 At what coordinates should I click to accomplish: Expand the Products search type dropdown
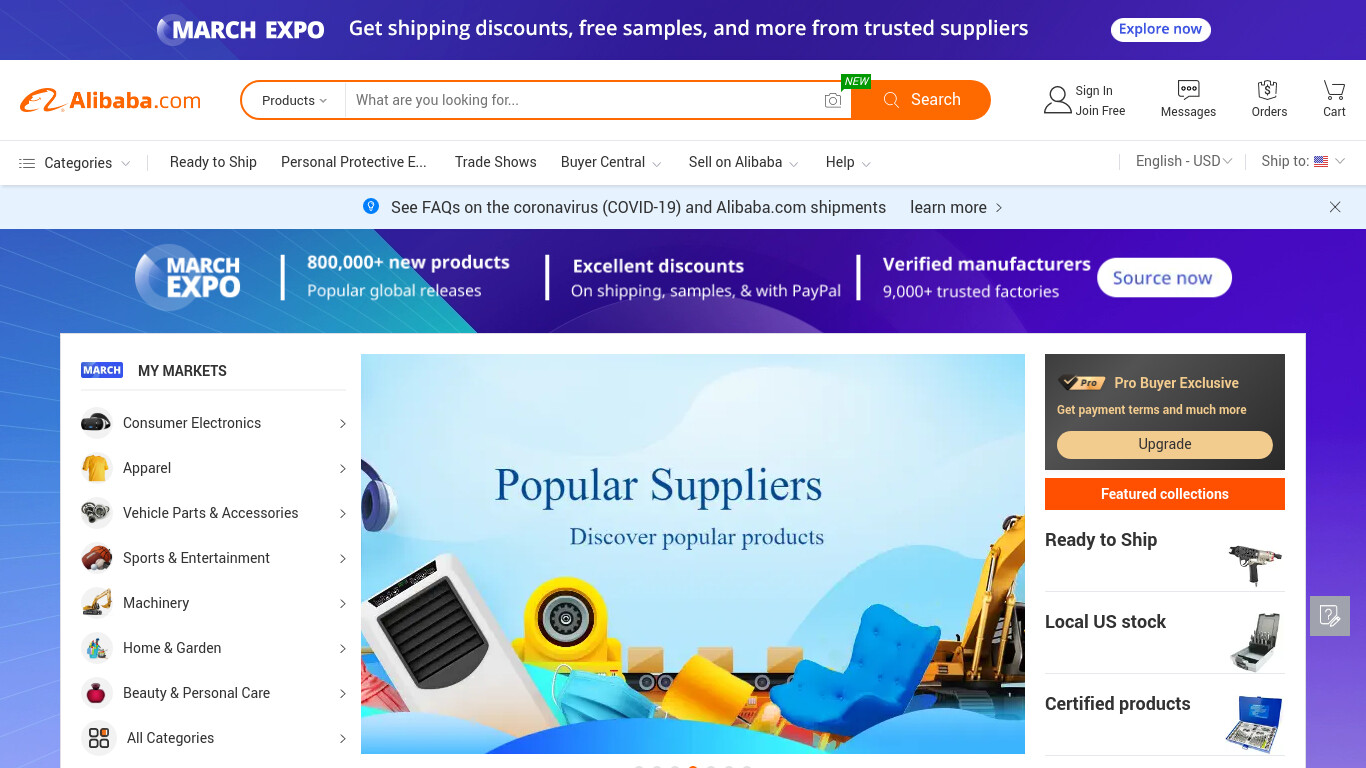294,100
